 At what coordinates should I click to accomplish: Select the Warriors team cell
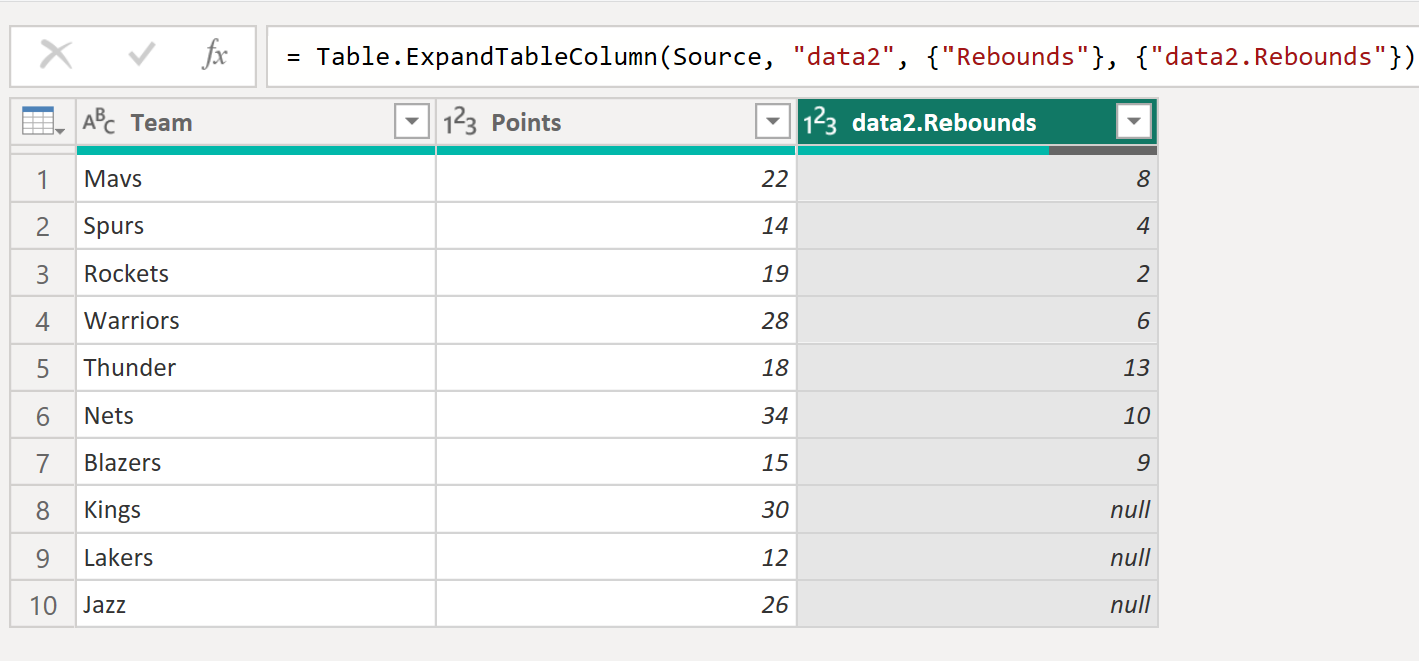point(255,321)
